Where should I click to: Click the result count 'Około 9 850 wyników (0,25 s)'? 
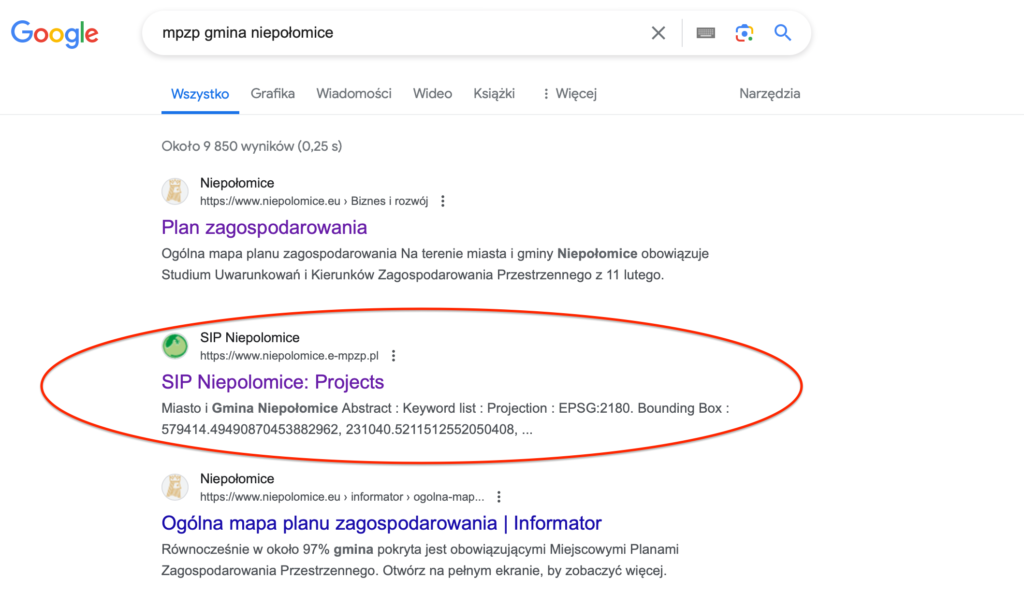click(251, 146)
